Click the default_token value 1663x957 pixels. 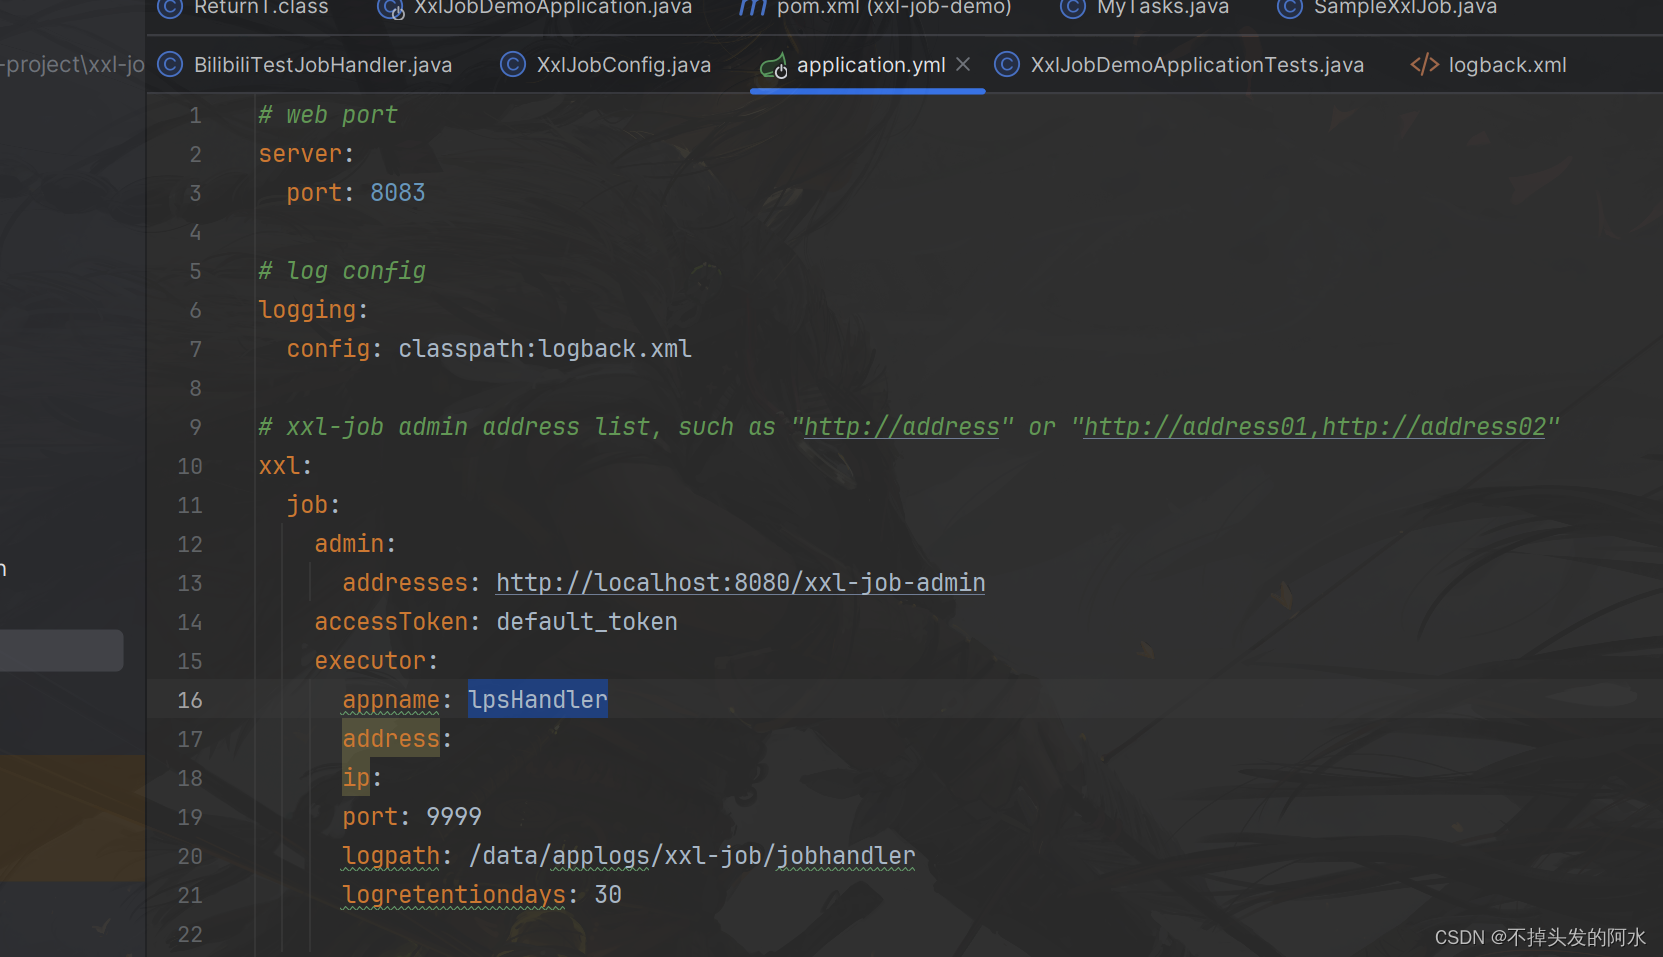coord(587,622)
